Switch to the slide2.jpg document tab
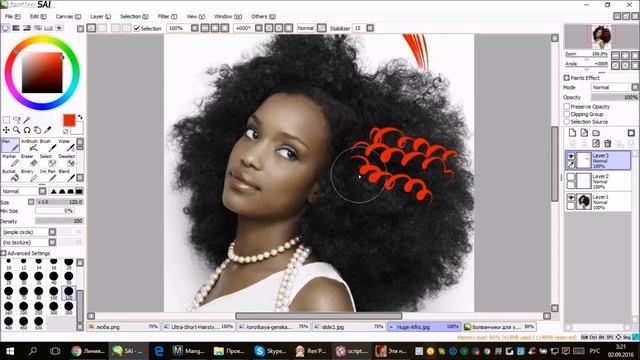Image resolution: width=640 pixels, height=360 pixels. click(x=349, y=327)
